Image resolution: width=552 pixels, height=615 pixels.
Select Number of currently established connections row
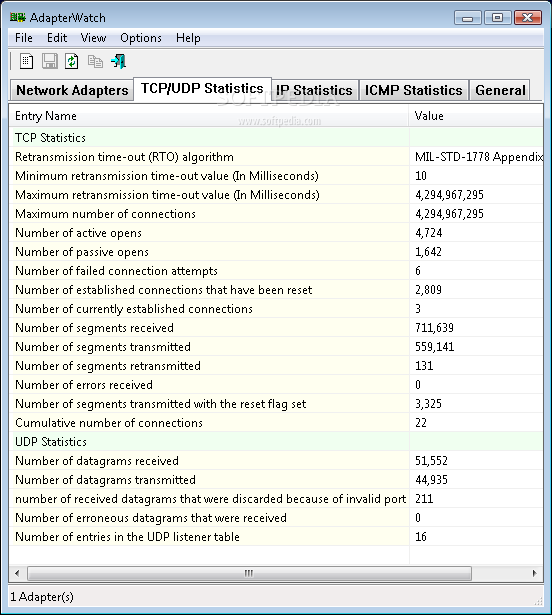point(276,309)
